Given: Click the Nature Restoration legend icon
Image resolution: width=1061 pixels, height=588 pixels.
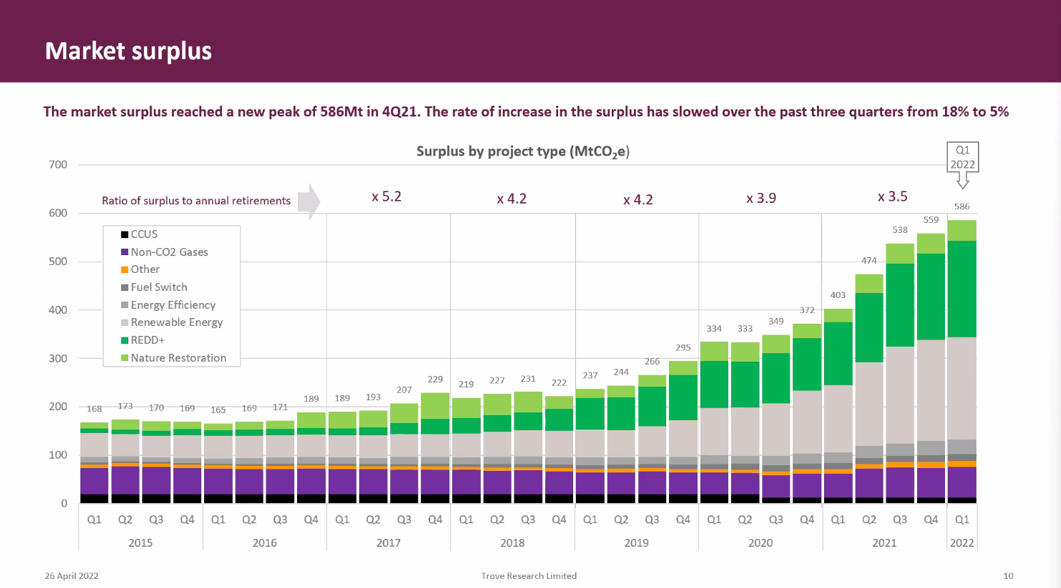Looking at the screenshot, I should click(x=124, y=356).
